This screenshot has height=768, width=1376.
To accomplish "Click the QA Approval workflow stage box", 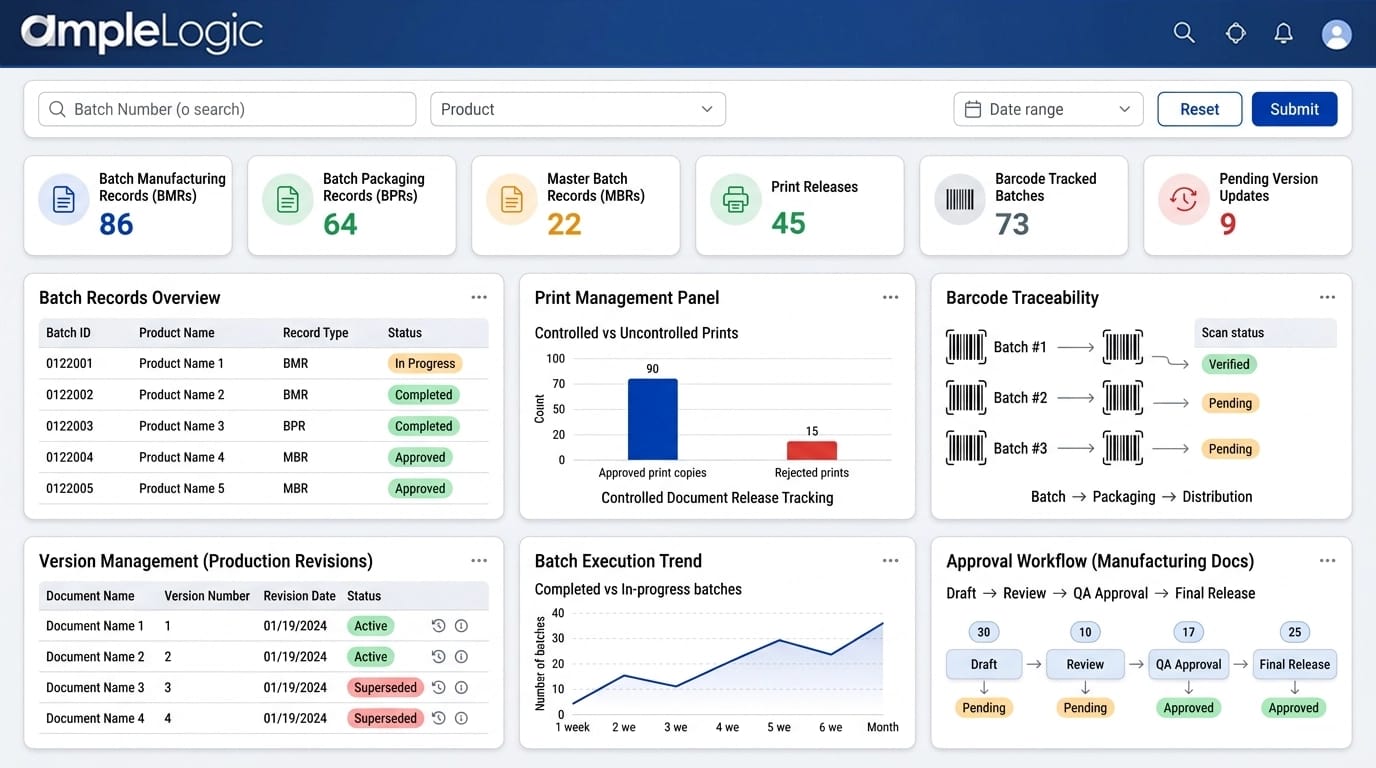I will [1188, 664].
